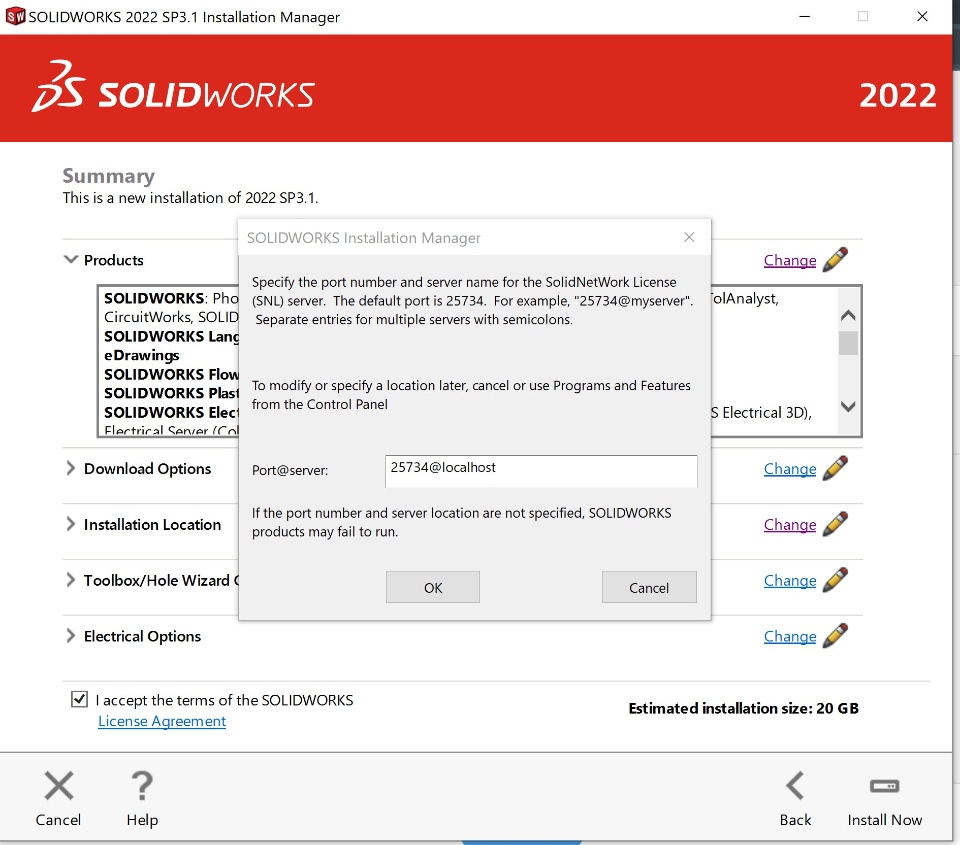Click Cancel in the license server dialog
Screen dimensions: 960x845
pyautogui.click(x=649, y=587)
